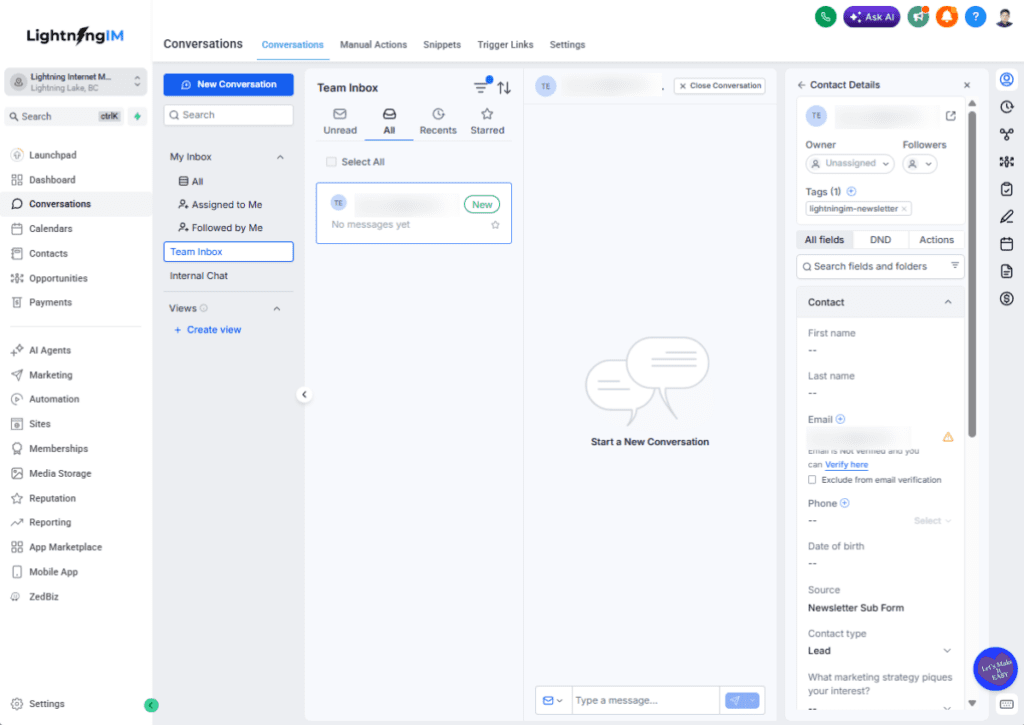Open the notes pencil icon in right sidebar
Screen dimensions: 1024x725
[1007, 215]
